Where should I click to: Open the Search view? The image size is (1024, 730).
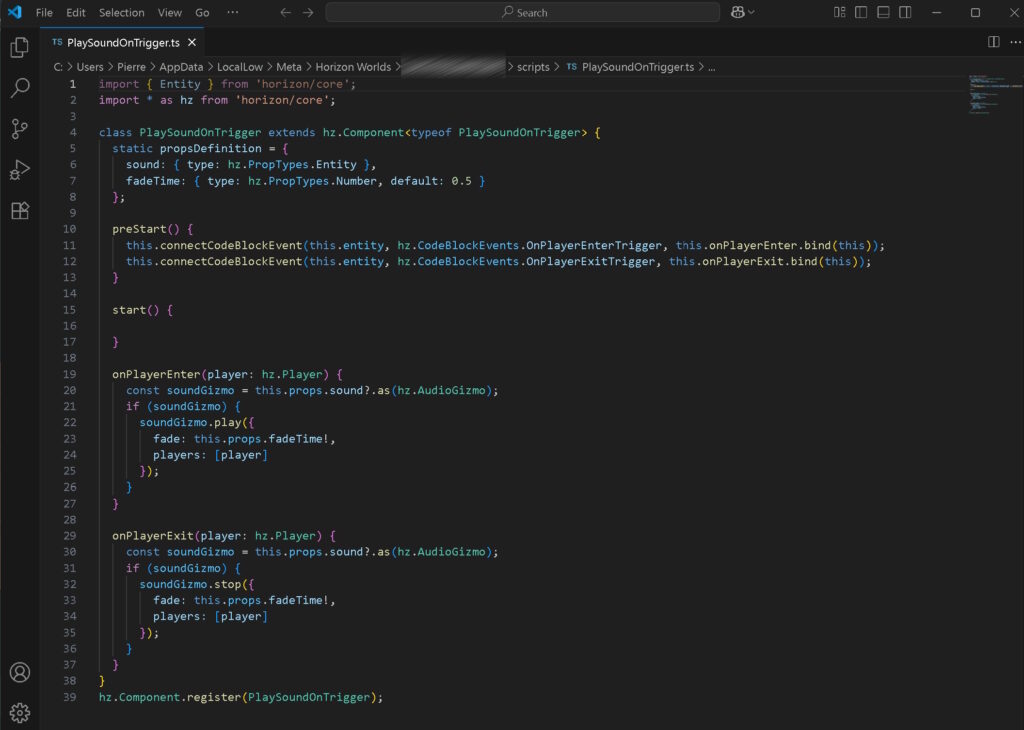(x=20, y=88)
